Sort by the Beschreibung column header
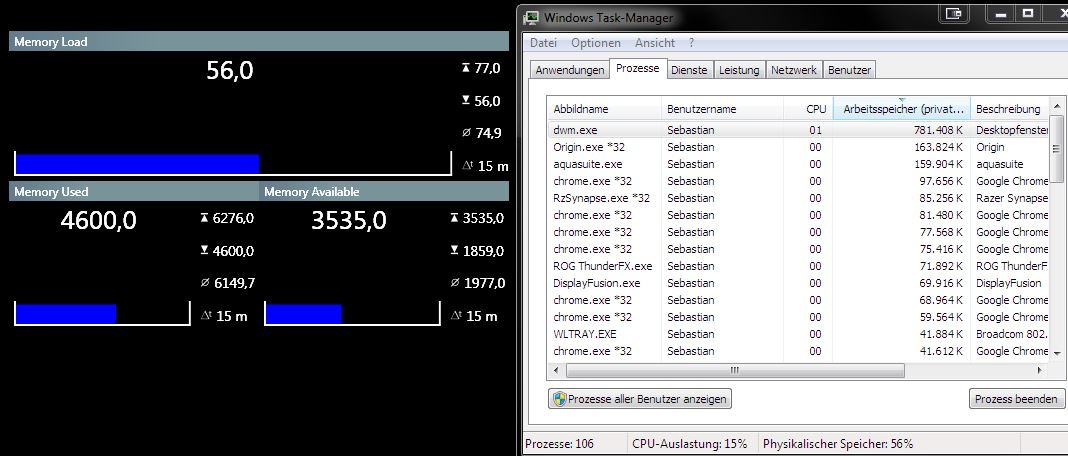The image size is (1068, 456). pos(1010,109)
